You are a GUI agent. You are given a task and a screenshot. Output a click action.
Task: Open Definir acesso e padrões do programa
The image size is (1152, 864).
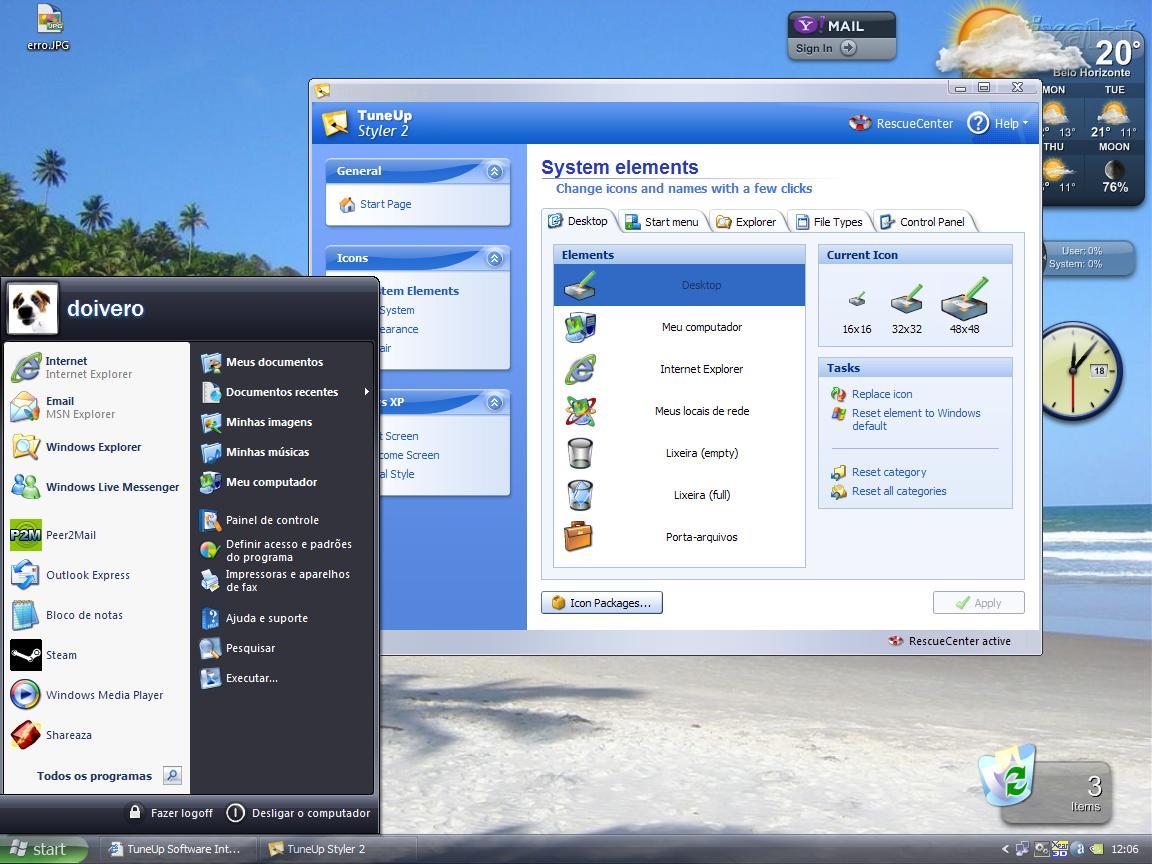click(x=284, y=550)
